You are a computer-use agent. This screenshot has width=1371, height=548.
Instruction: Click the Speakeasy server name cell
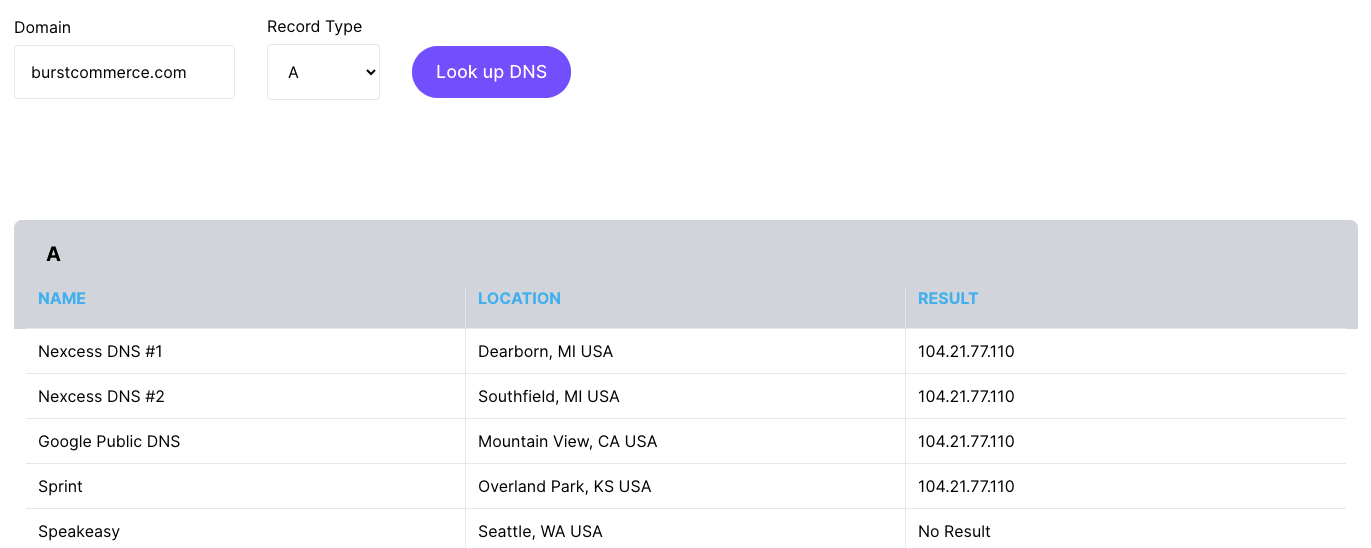tap(79, 531)
